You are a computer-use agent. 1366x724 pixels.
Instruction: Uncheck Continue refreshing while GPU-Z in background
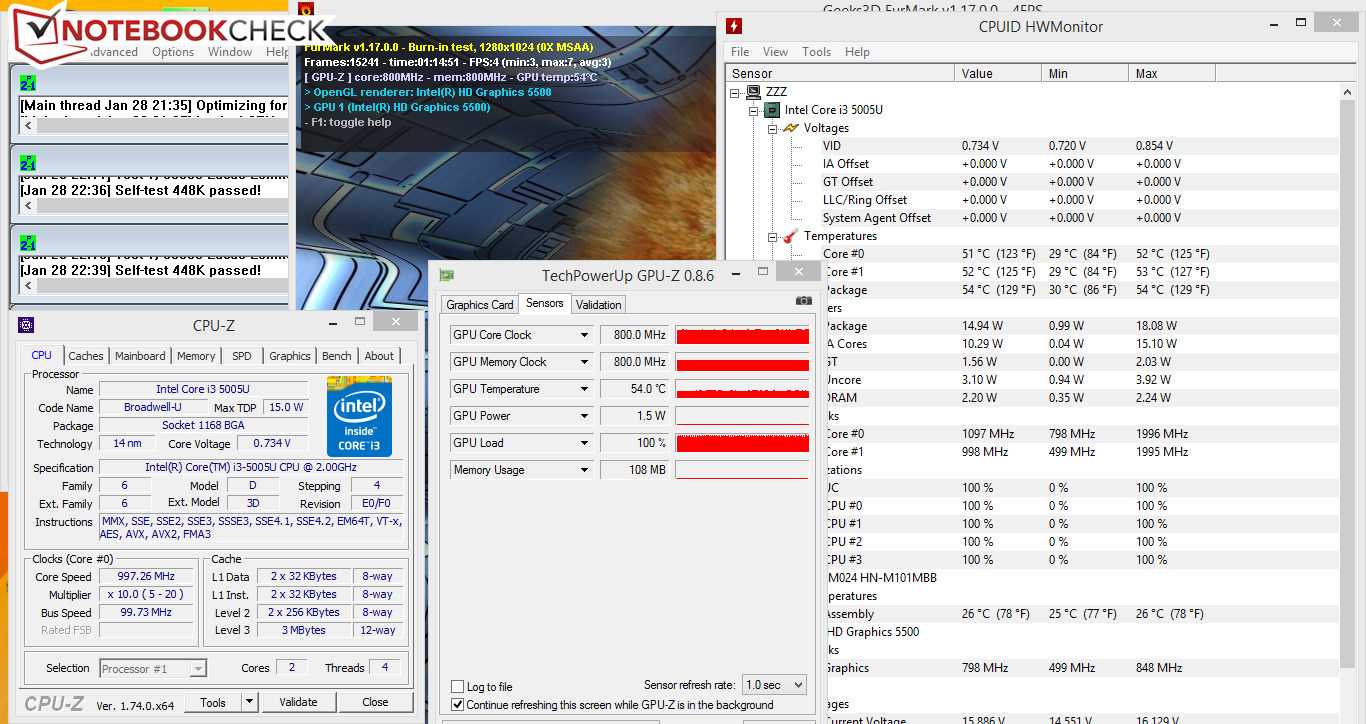pyautogui.click(x=458, y=705)
